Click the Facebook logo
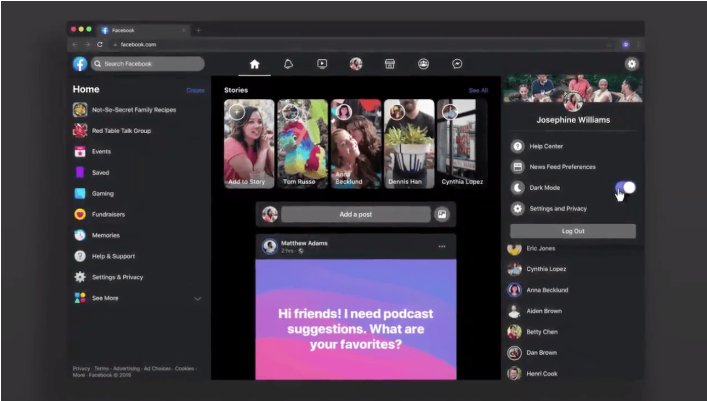 click(x=80, y=64)
